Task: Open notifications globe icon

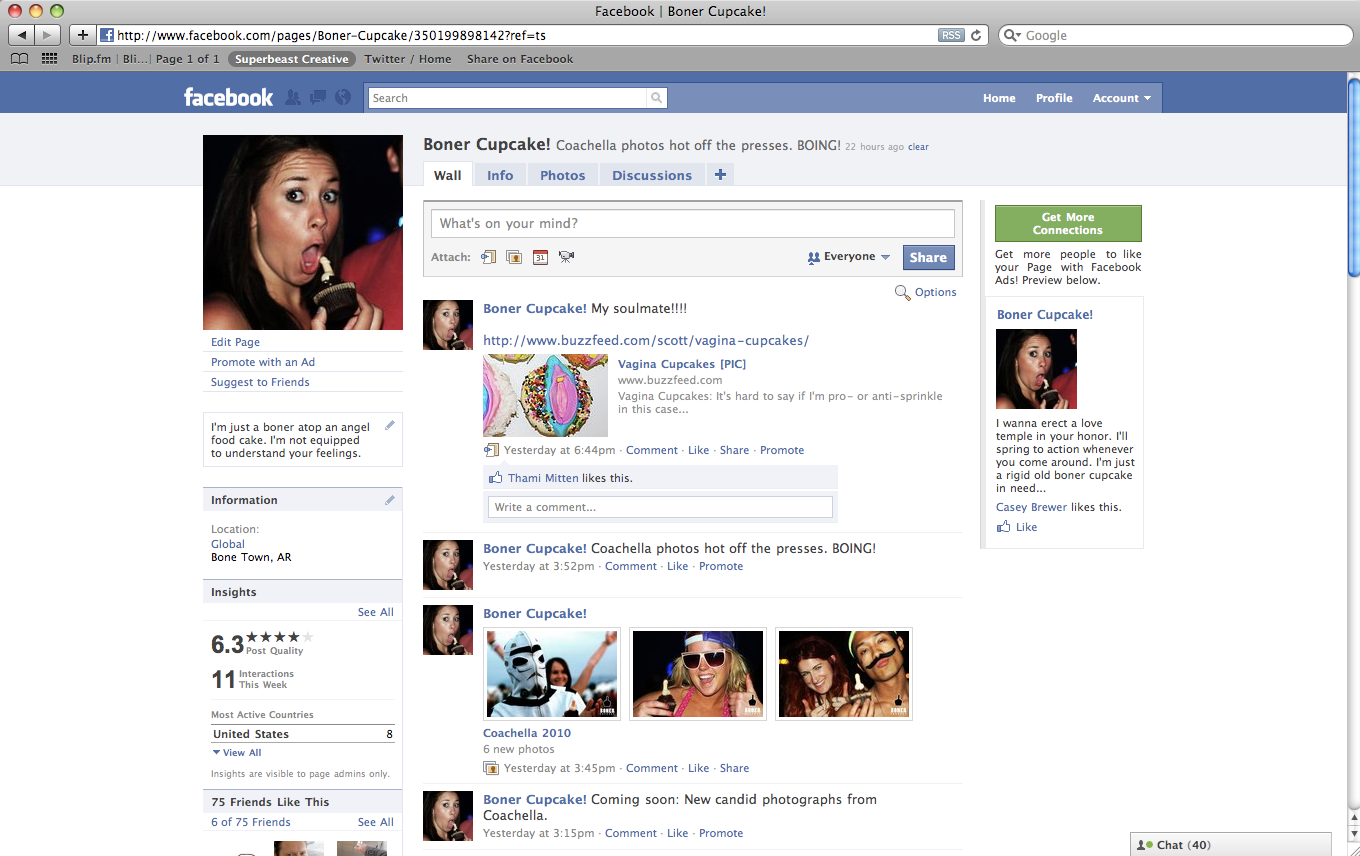Action: (x=343, y=97)
